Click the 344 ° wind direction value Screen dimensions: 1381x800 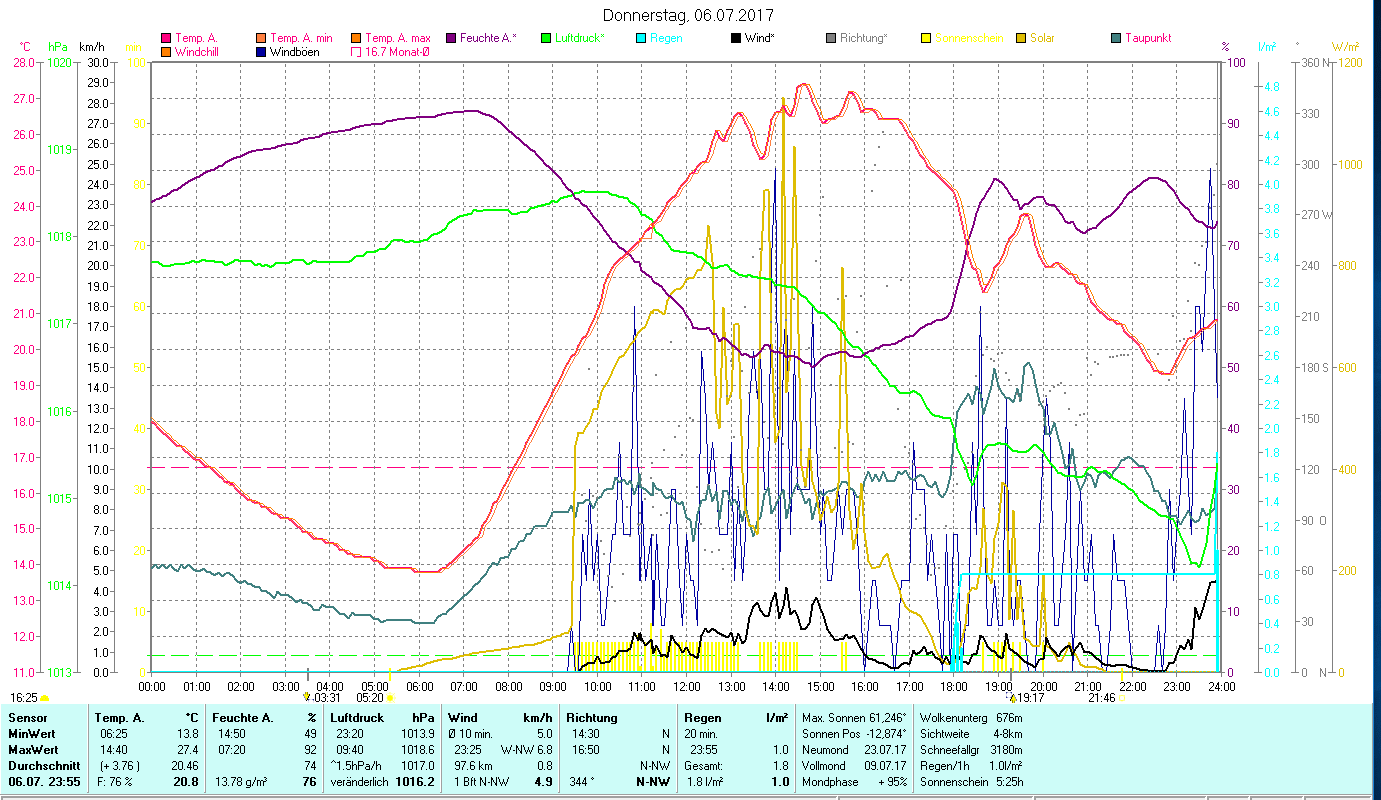point(581,782)
